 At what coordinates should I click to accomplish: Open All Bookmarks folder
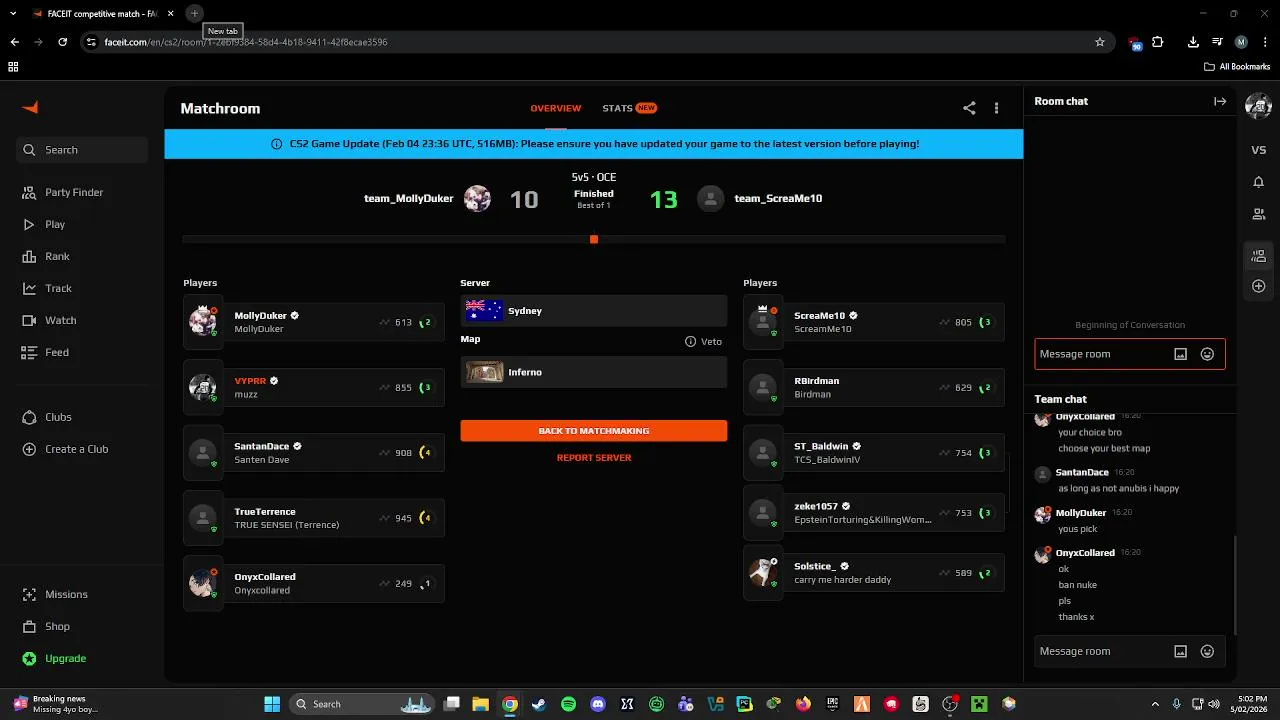tap(1237, 67)
